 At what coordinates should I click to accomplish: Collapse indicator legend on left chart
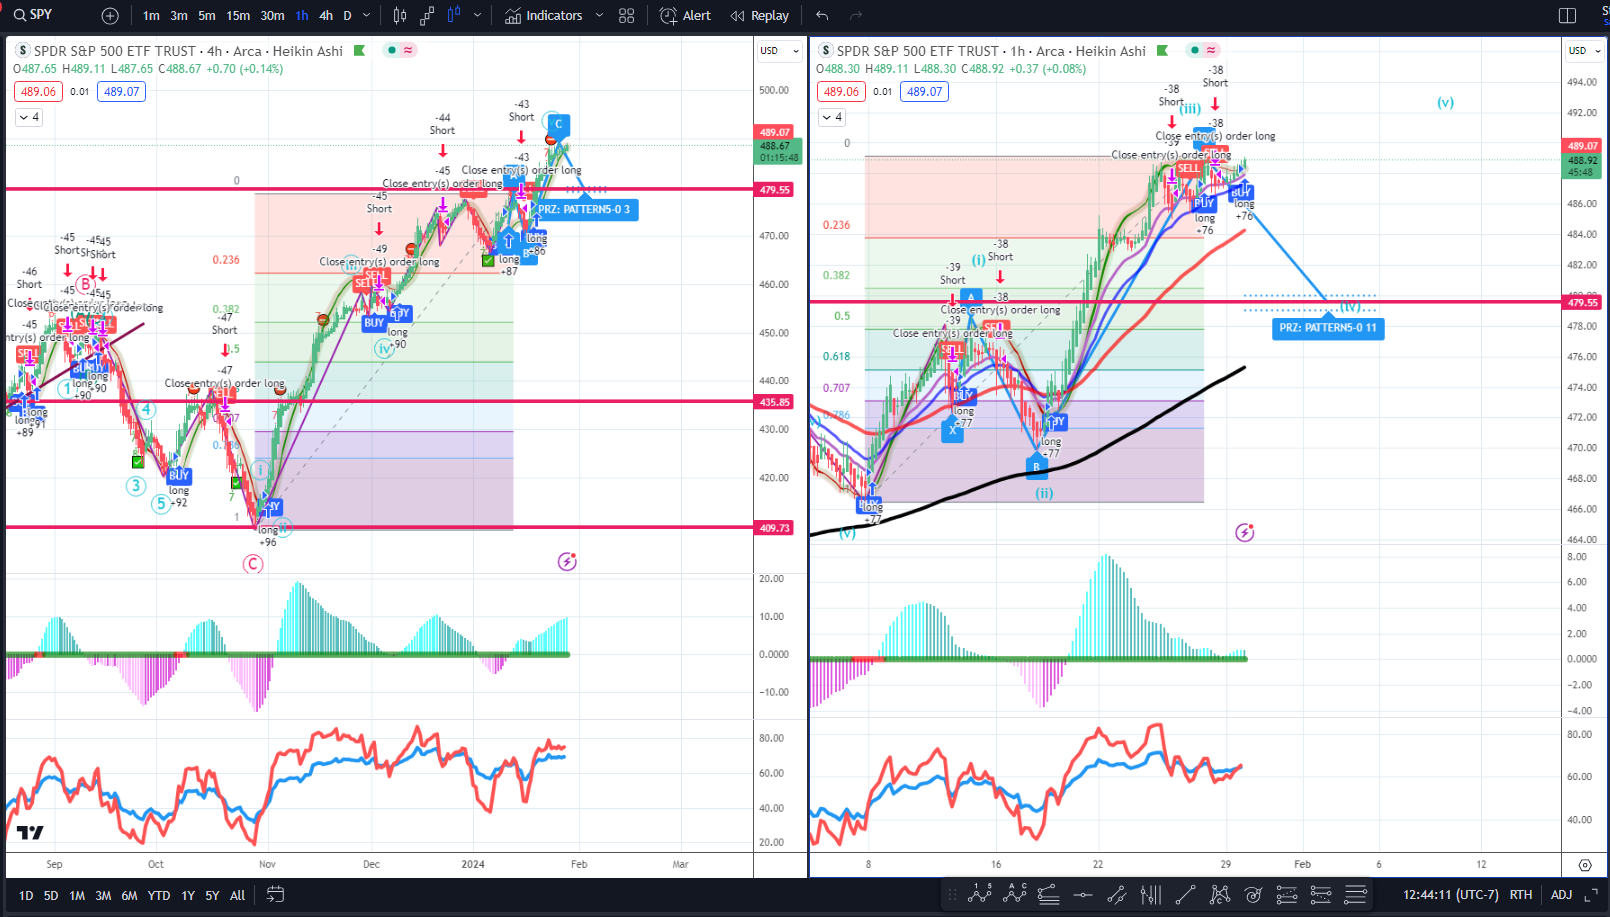pos(29,117)
